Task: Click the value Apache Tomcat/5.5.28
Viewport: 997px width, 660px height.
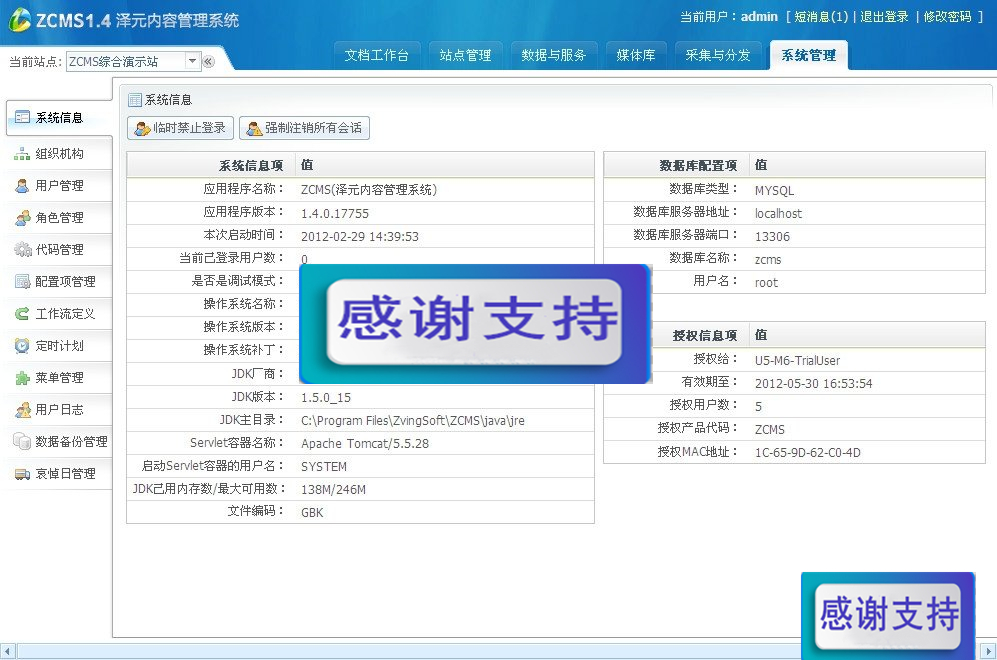Action: pyautogui.click(x=365, y=444)
